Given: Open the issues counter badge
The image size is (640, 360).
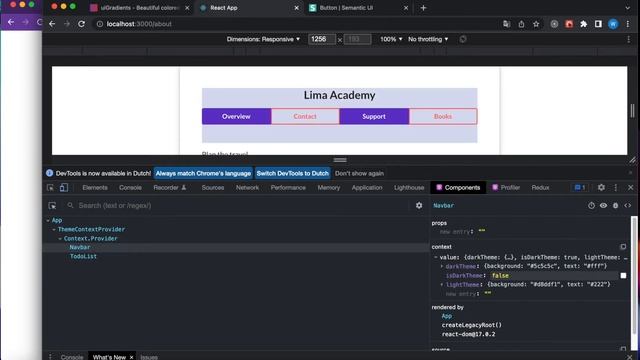Looking at the screenshot, I should (x=580, y=187).
